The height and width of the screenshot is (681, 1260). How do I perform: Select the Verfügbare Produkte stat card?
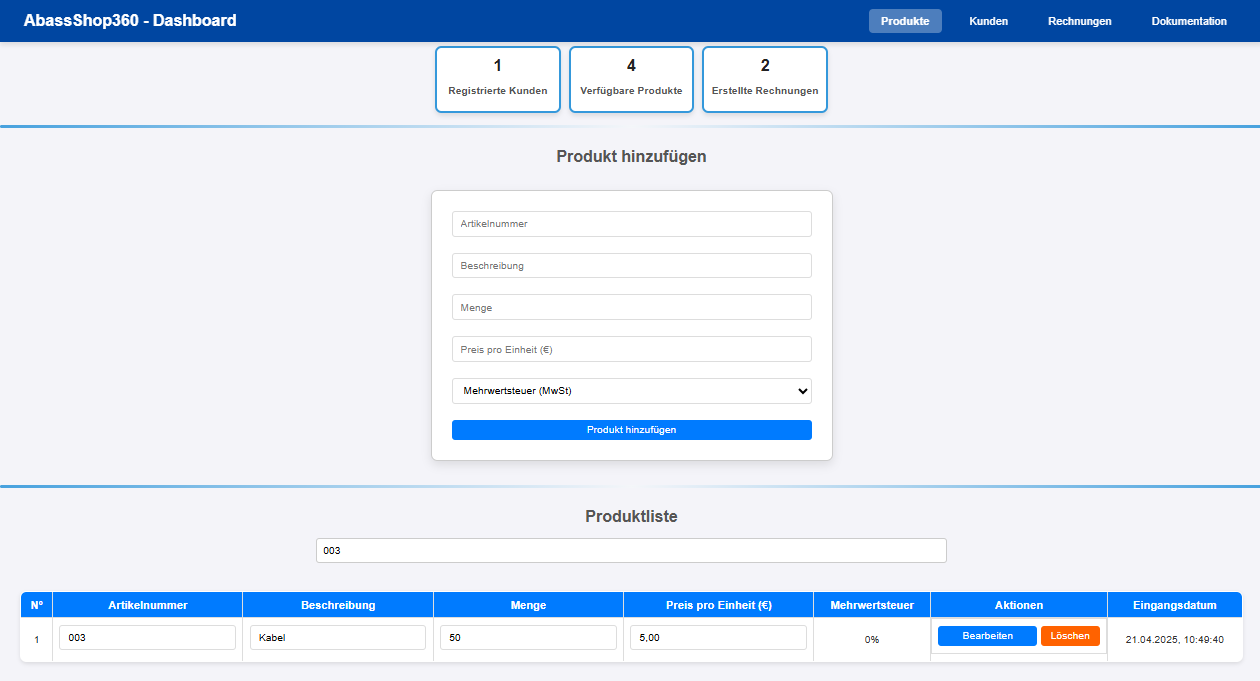(631, 79)
